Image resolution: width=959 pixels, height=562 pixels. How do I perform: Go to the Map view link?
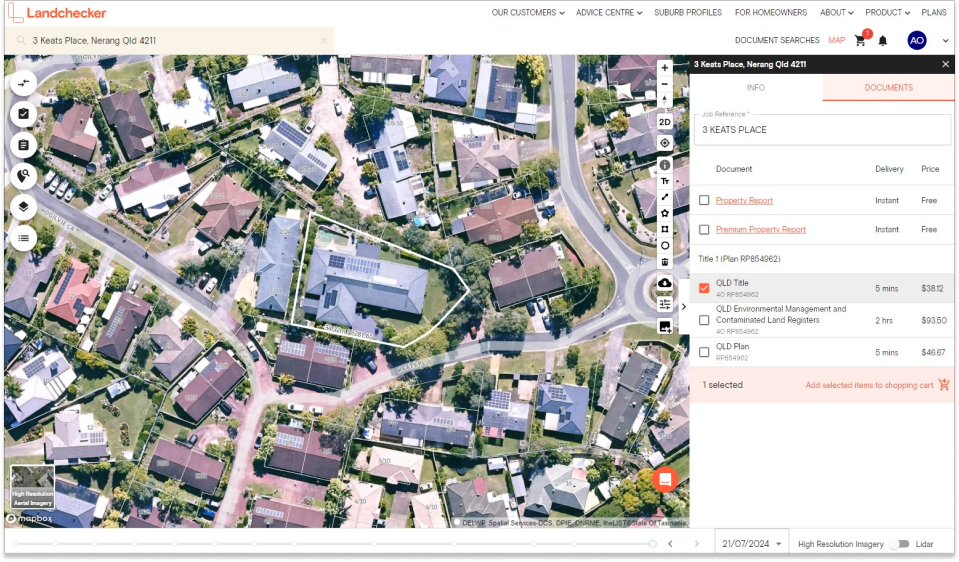(x=836, y=40)
